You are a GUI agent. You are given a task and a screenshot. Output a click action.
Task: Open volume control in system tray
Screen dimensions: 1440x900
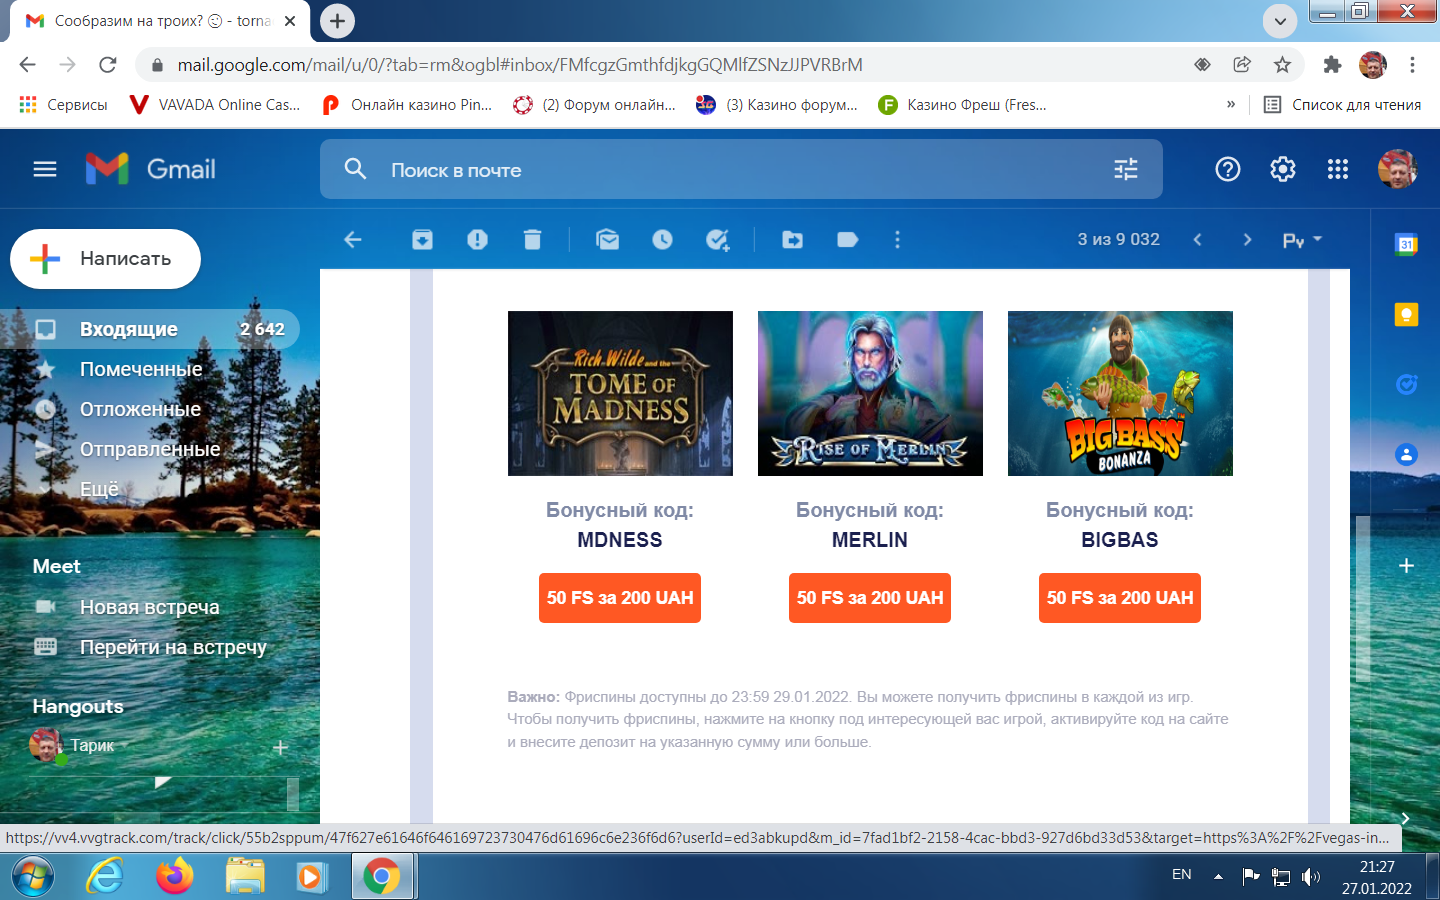[1311, 877]
